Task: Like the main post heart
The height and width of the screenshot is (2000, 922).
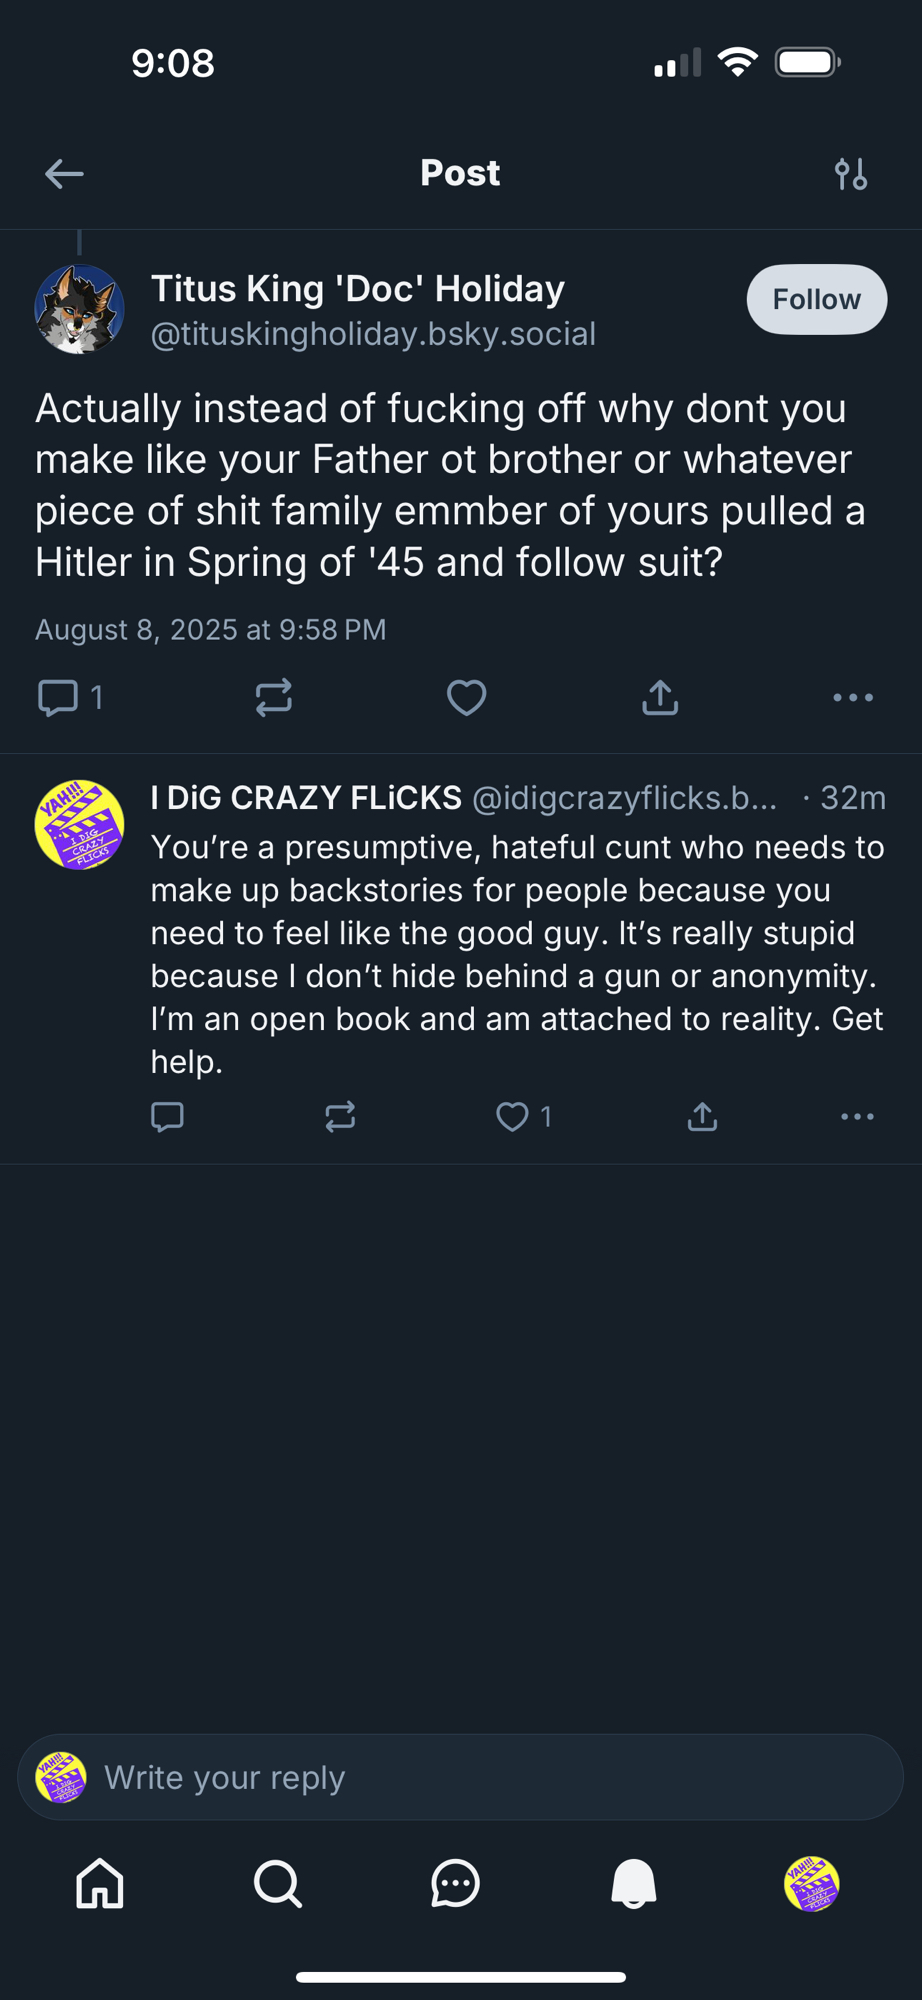Action: click(x=466, y=697)
